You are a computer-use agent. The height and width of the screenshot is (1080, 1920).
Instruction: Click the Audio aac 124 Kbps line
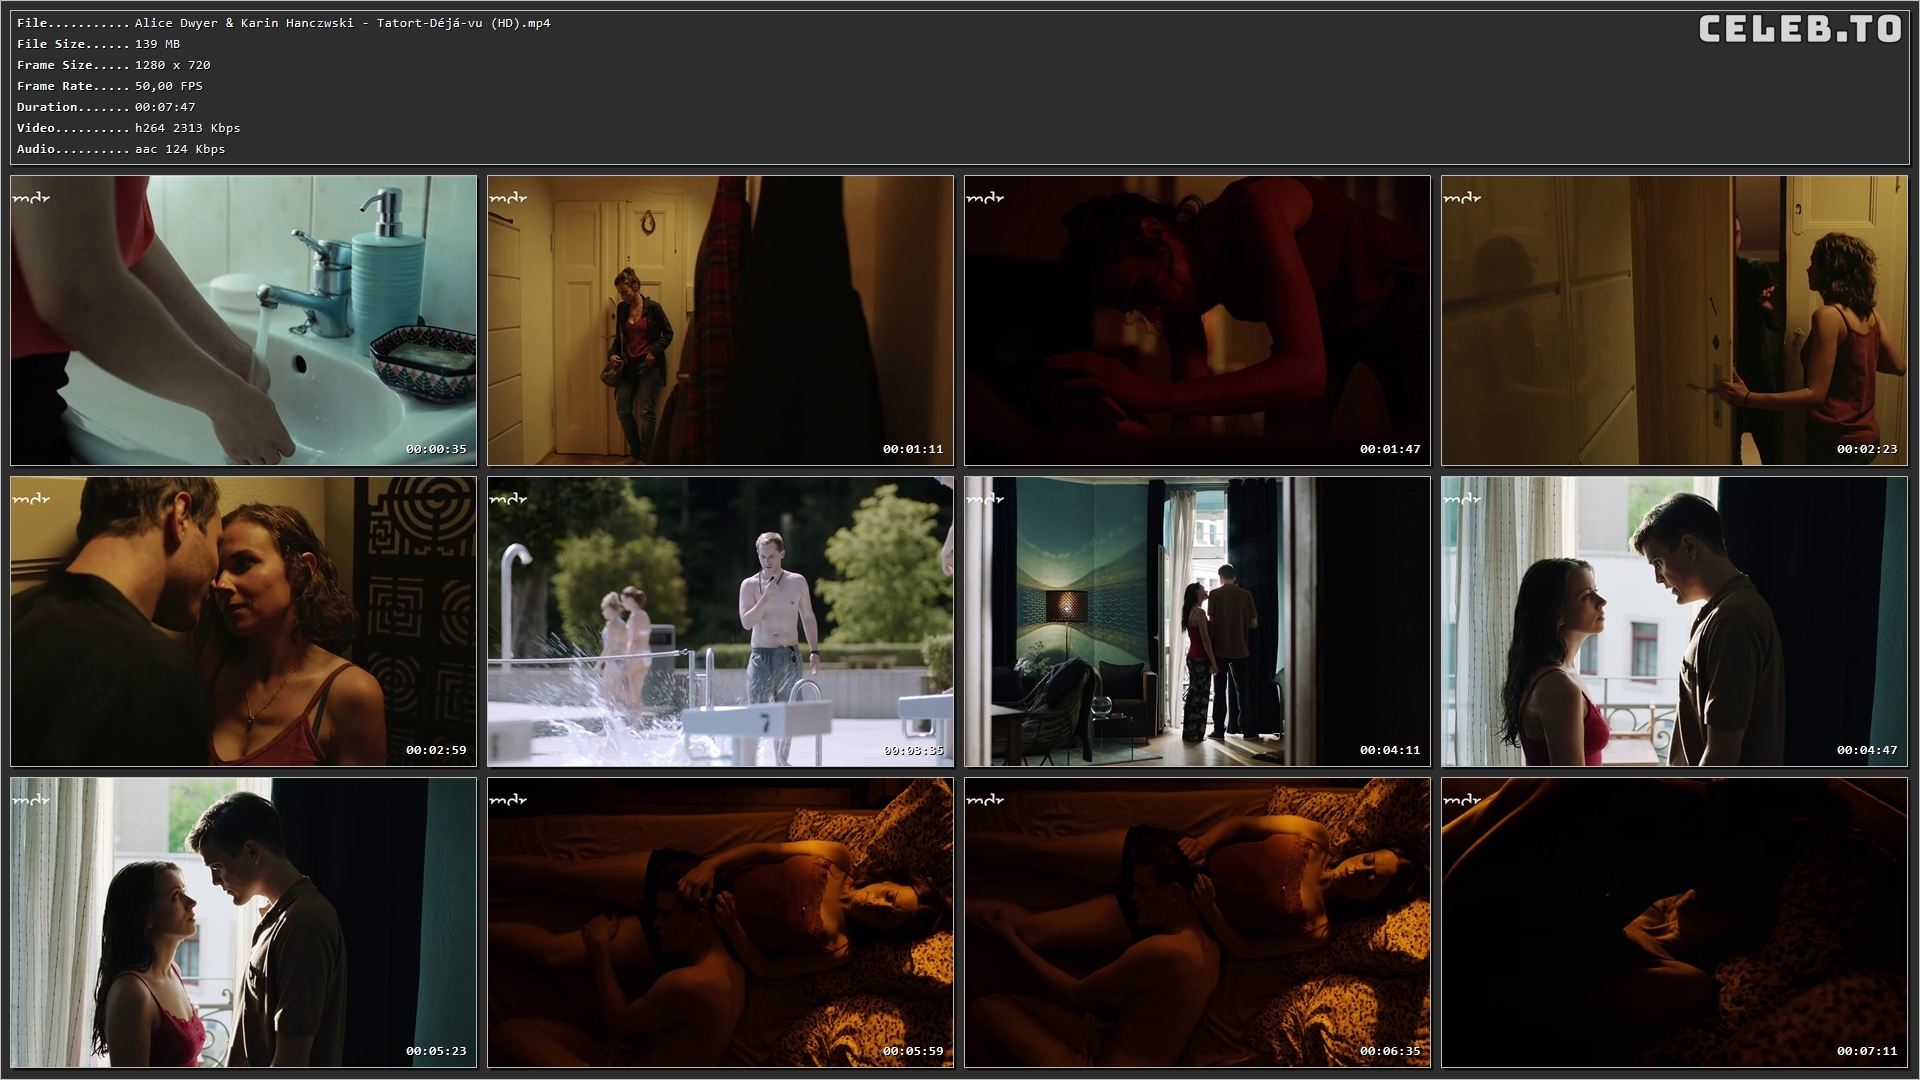(120, 149)
